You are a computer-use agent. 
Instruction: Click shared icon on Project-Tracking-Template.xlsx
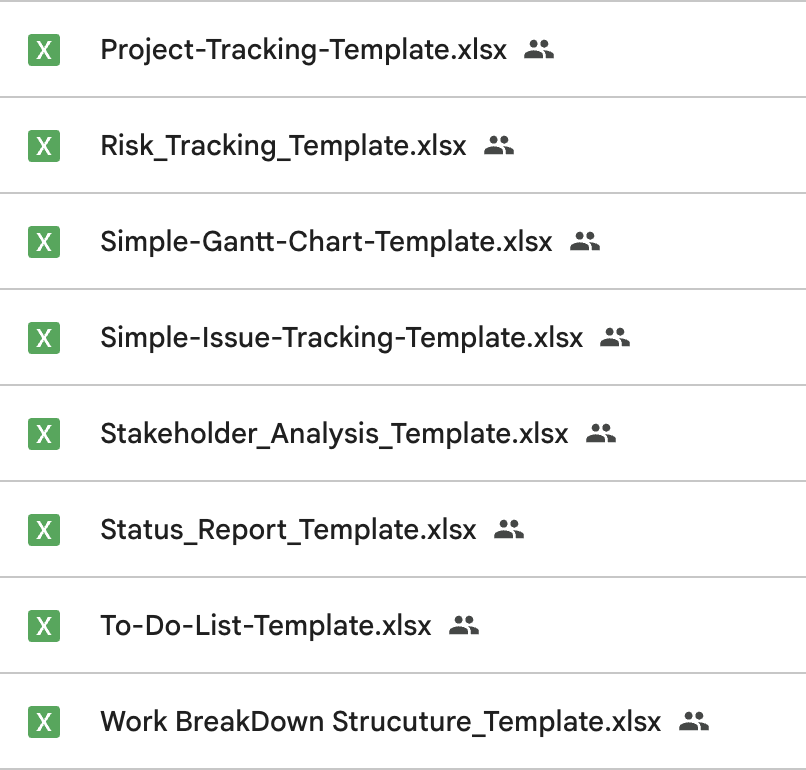click(539, 50)
